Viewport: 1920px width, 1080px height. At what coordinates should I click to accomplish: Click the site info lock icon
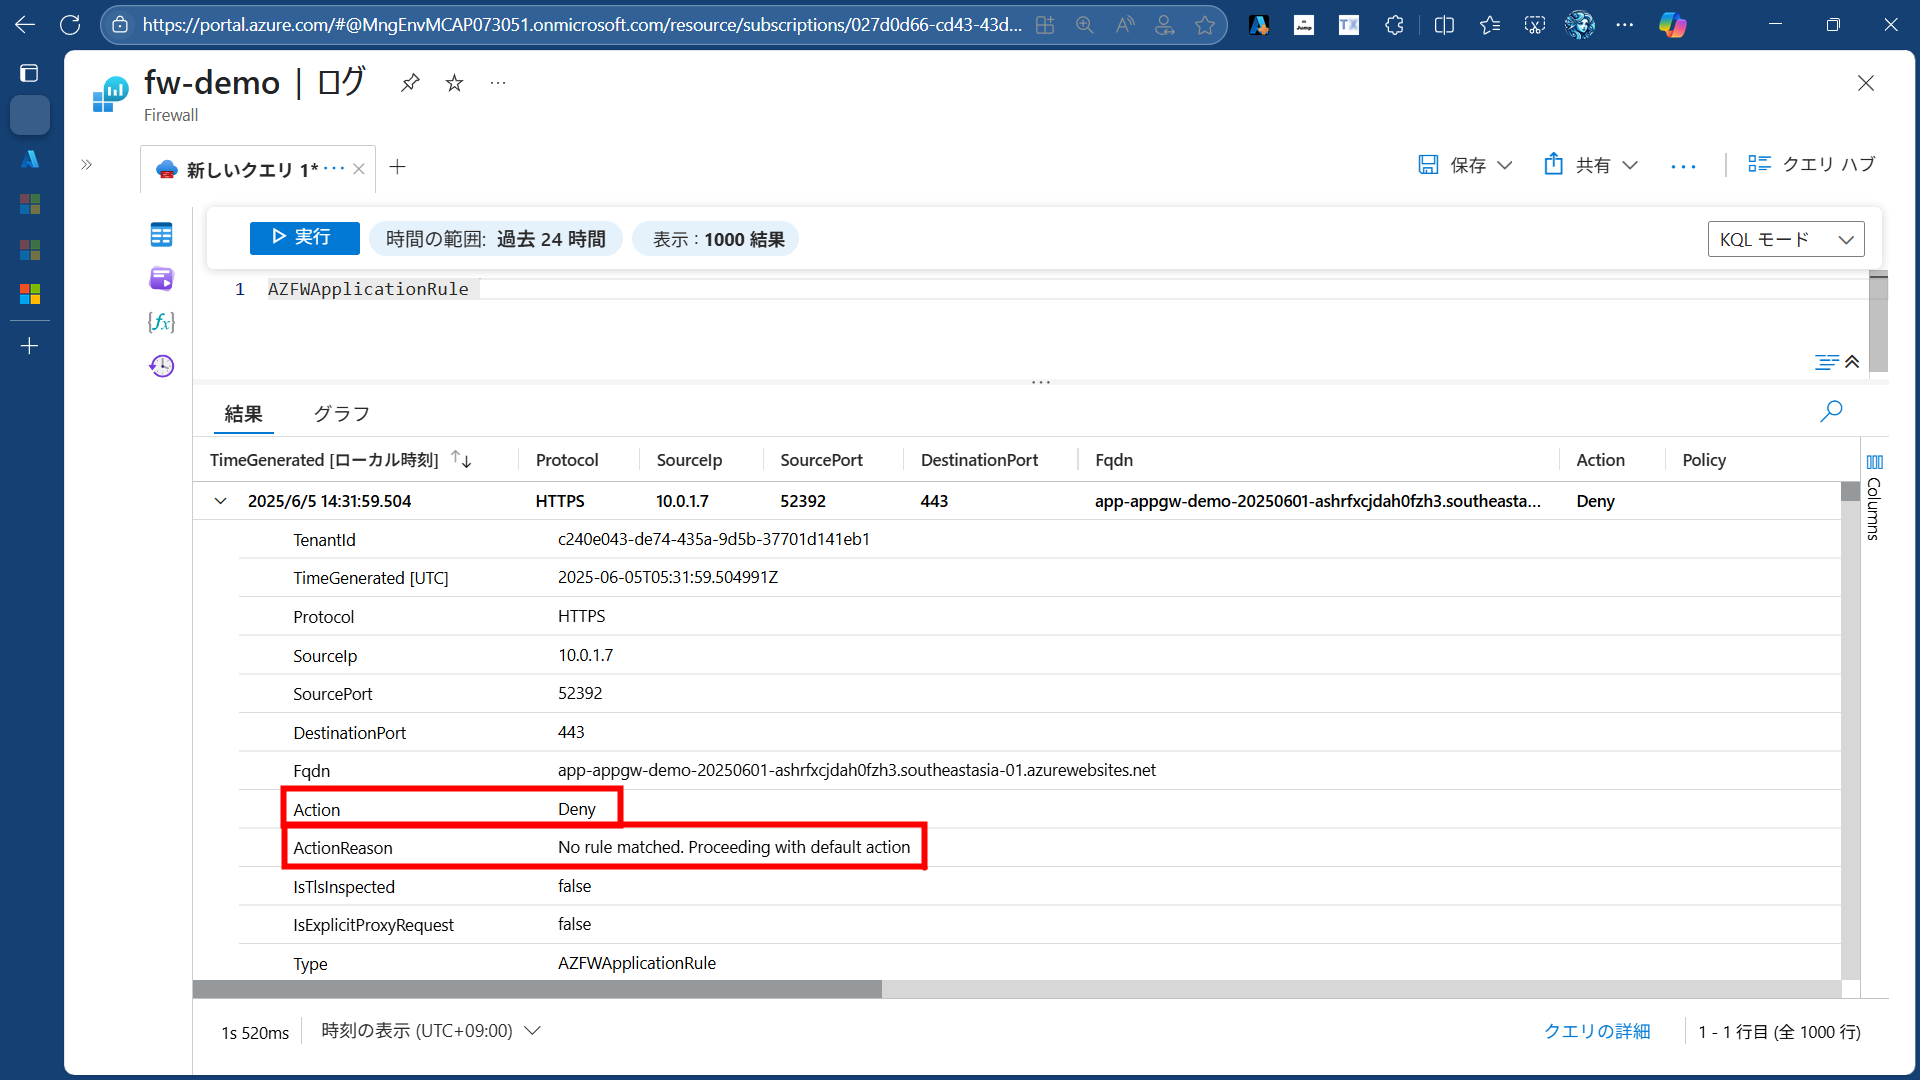[x=120, y=25]
